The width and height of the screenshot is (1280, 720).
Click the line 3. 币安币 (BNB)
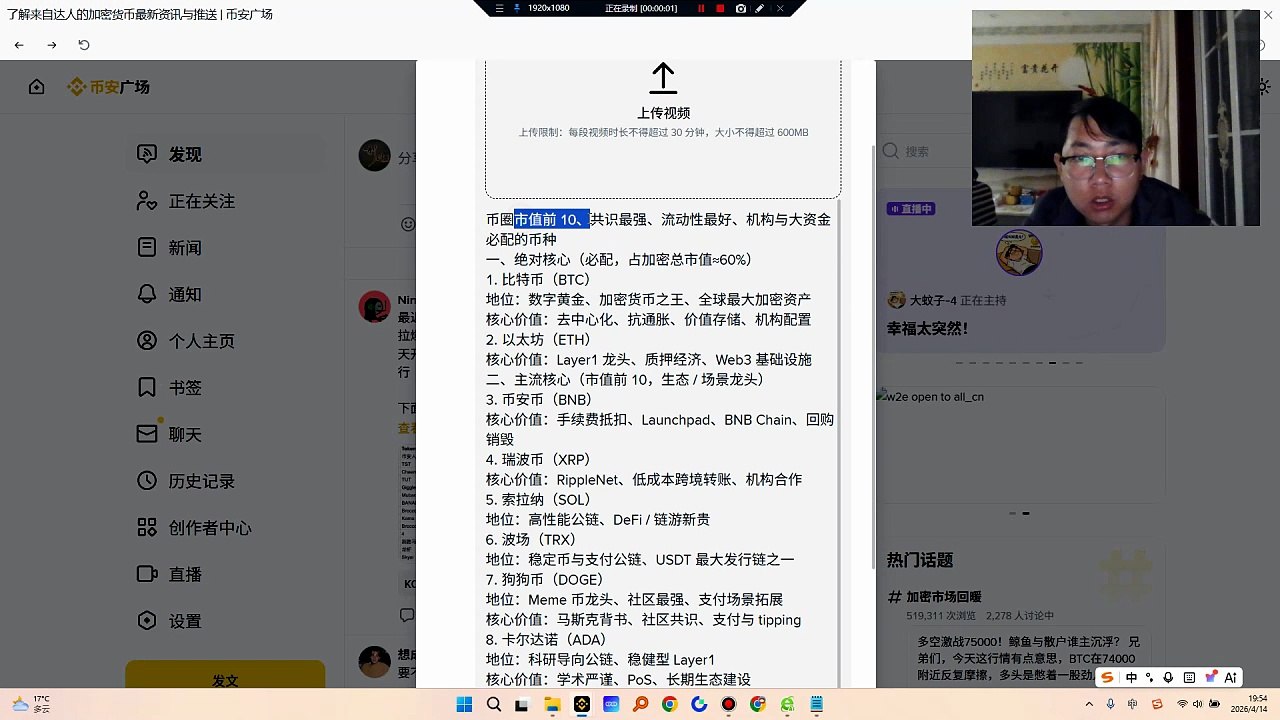[539, 399]
